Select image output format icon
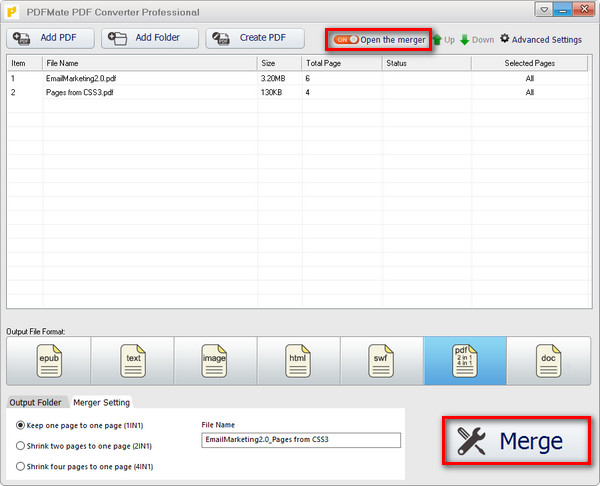This screenshot has width=600, height=486. [214, 361]
